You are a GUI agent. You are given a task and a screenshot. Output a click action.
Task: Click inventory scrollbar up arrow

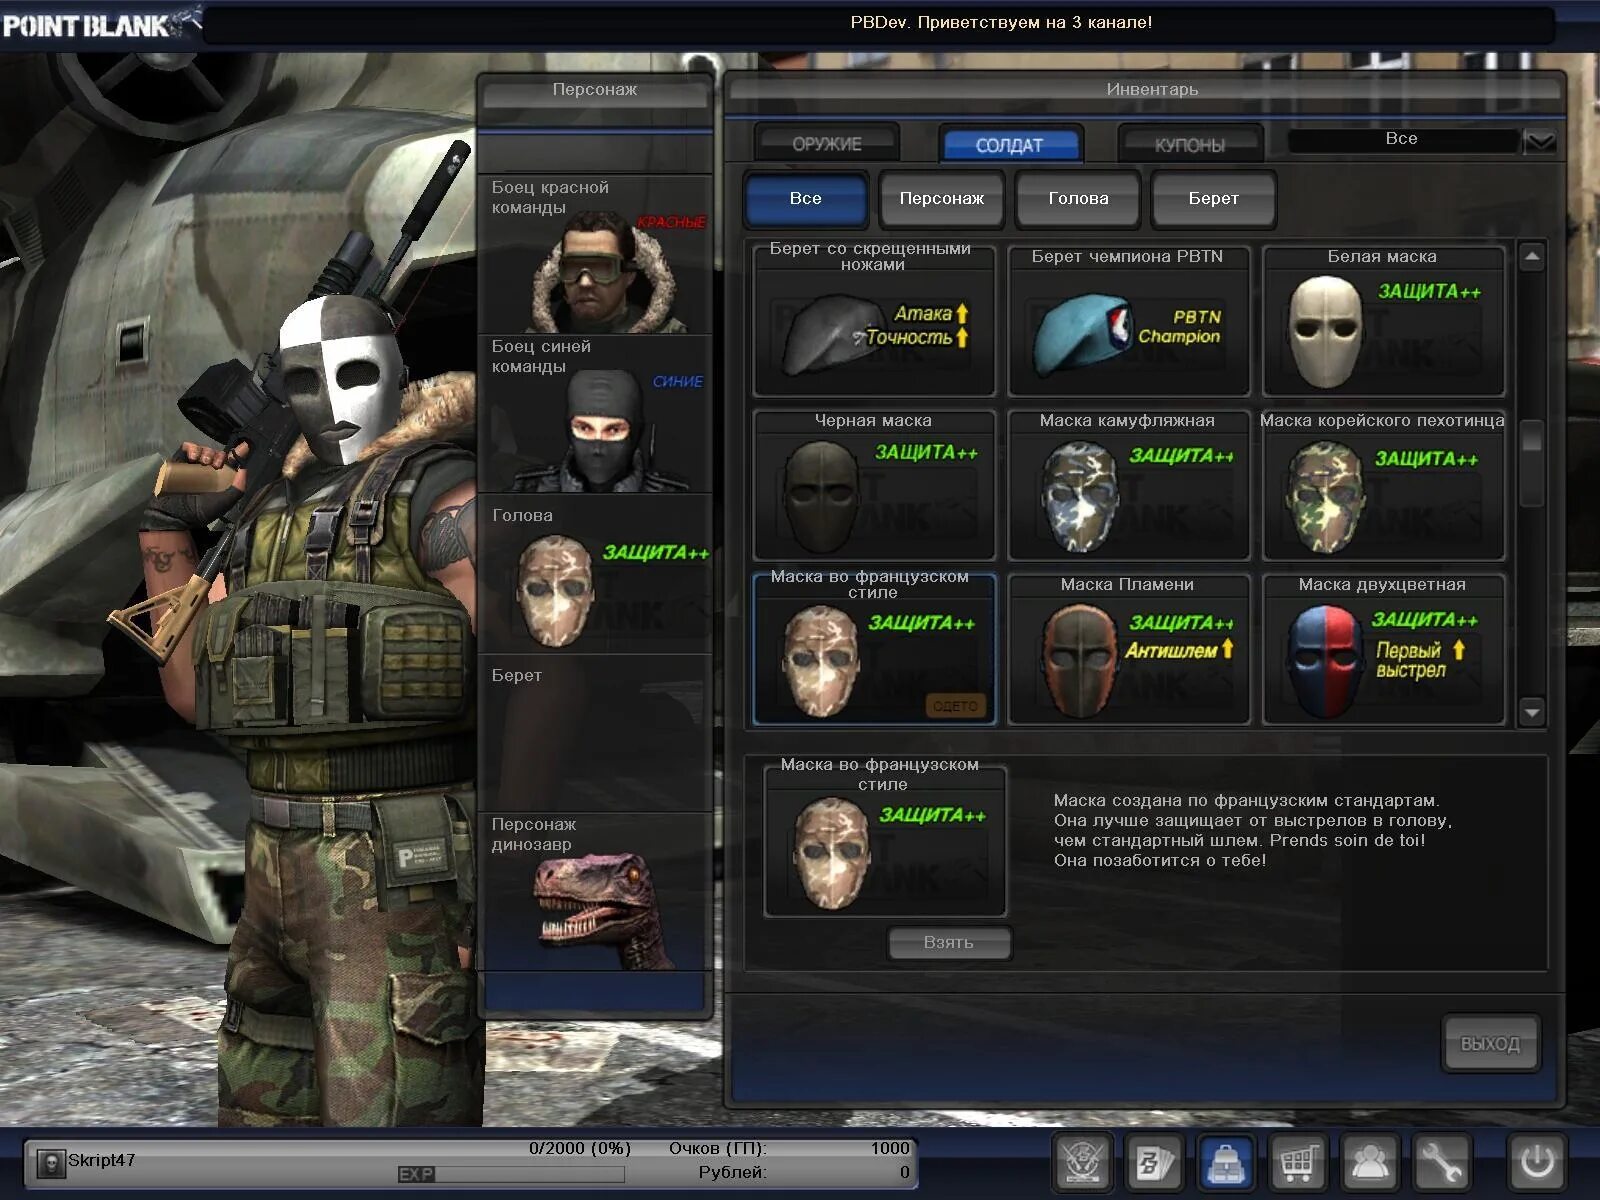point(1532,258)
